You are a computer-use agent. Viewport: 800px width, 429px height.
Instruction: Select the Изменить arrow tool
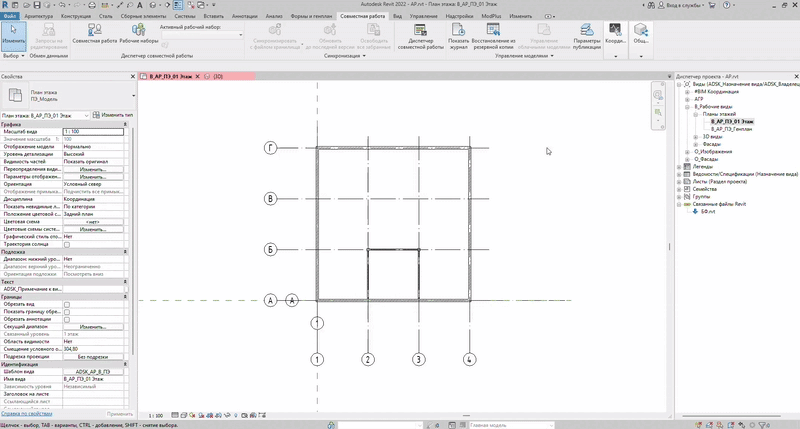(13, 36)
